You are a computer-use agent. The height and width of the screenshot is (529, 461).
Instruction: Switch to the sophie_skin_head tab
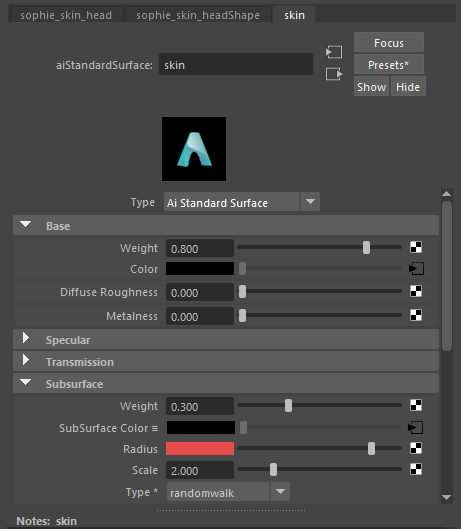[66, 15]
